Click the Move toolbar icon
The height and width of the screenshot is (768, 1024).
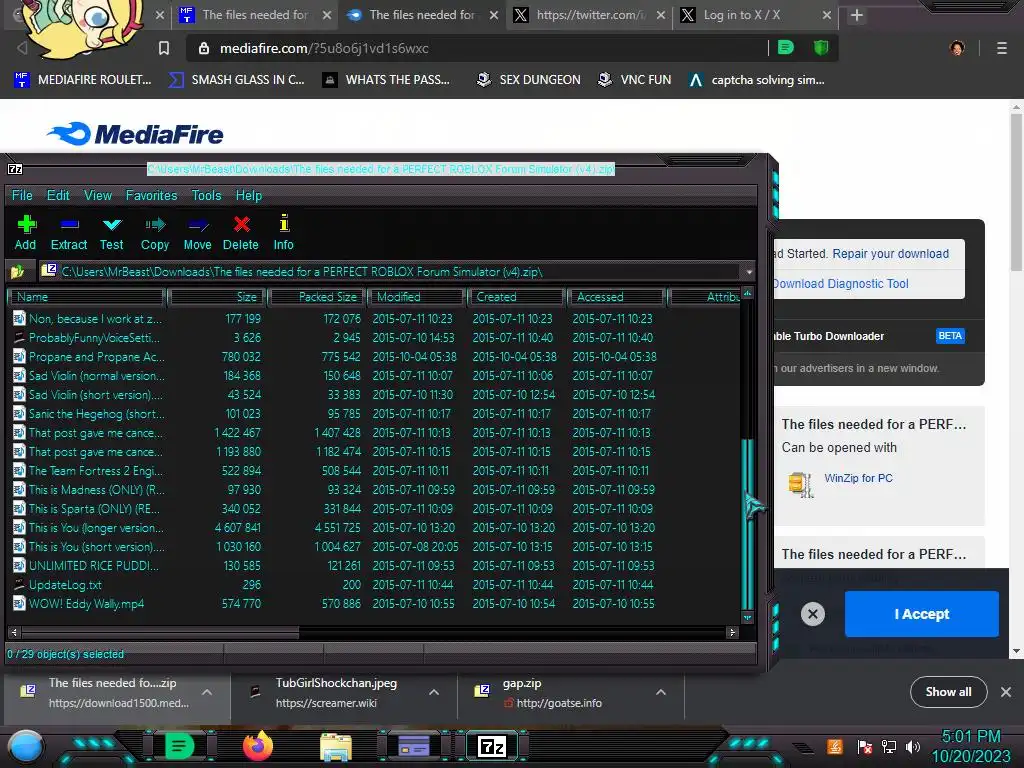pos(198,225)
